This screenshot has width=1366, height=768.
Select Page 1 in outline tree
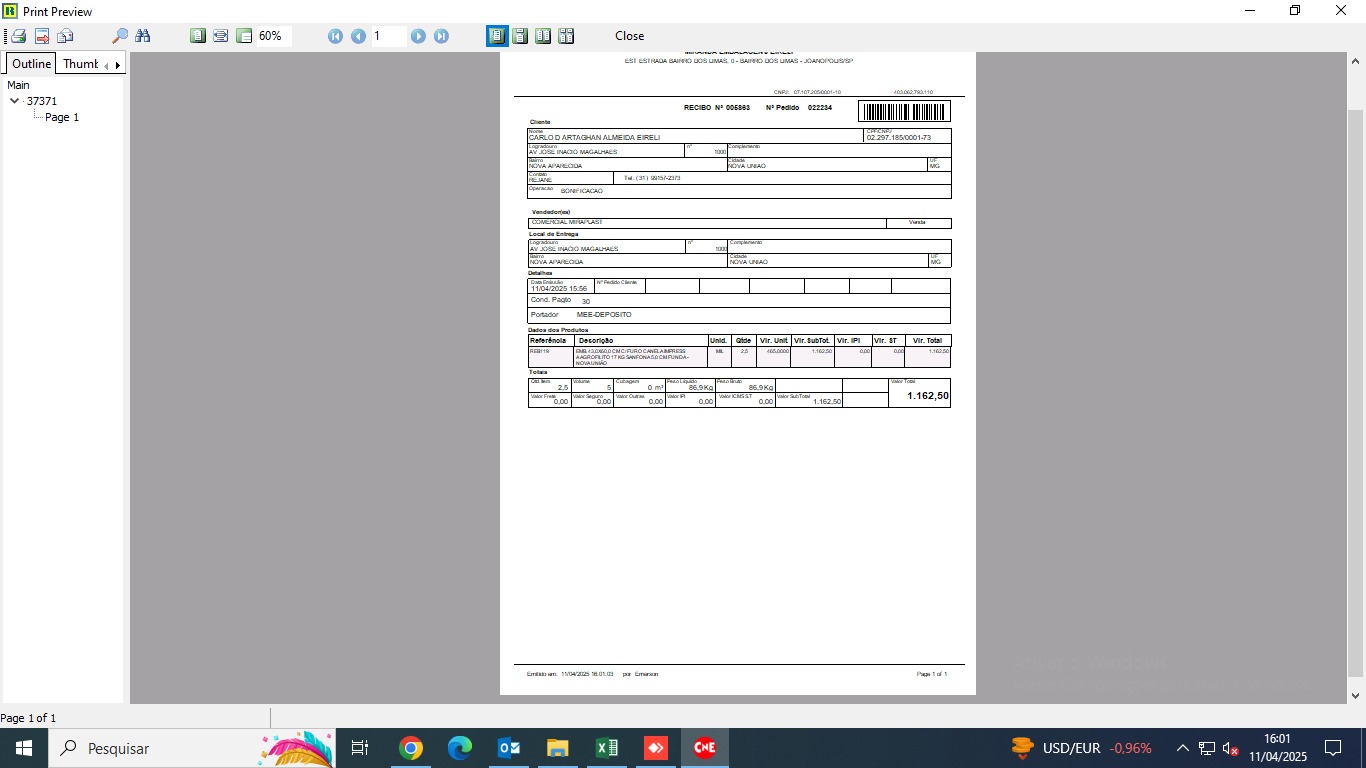pyautogui.click(x=61, y=117)
